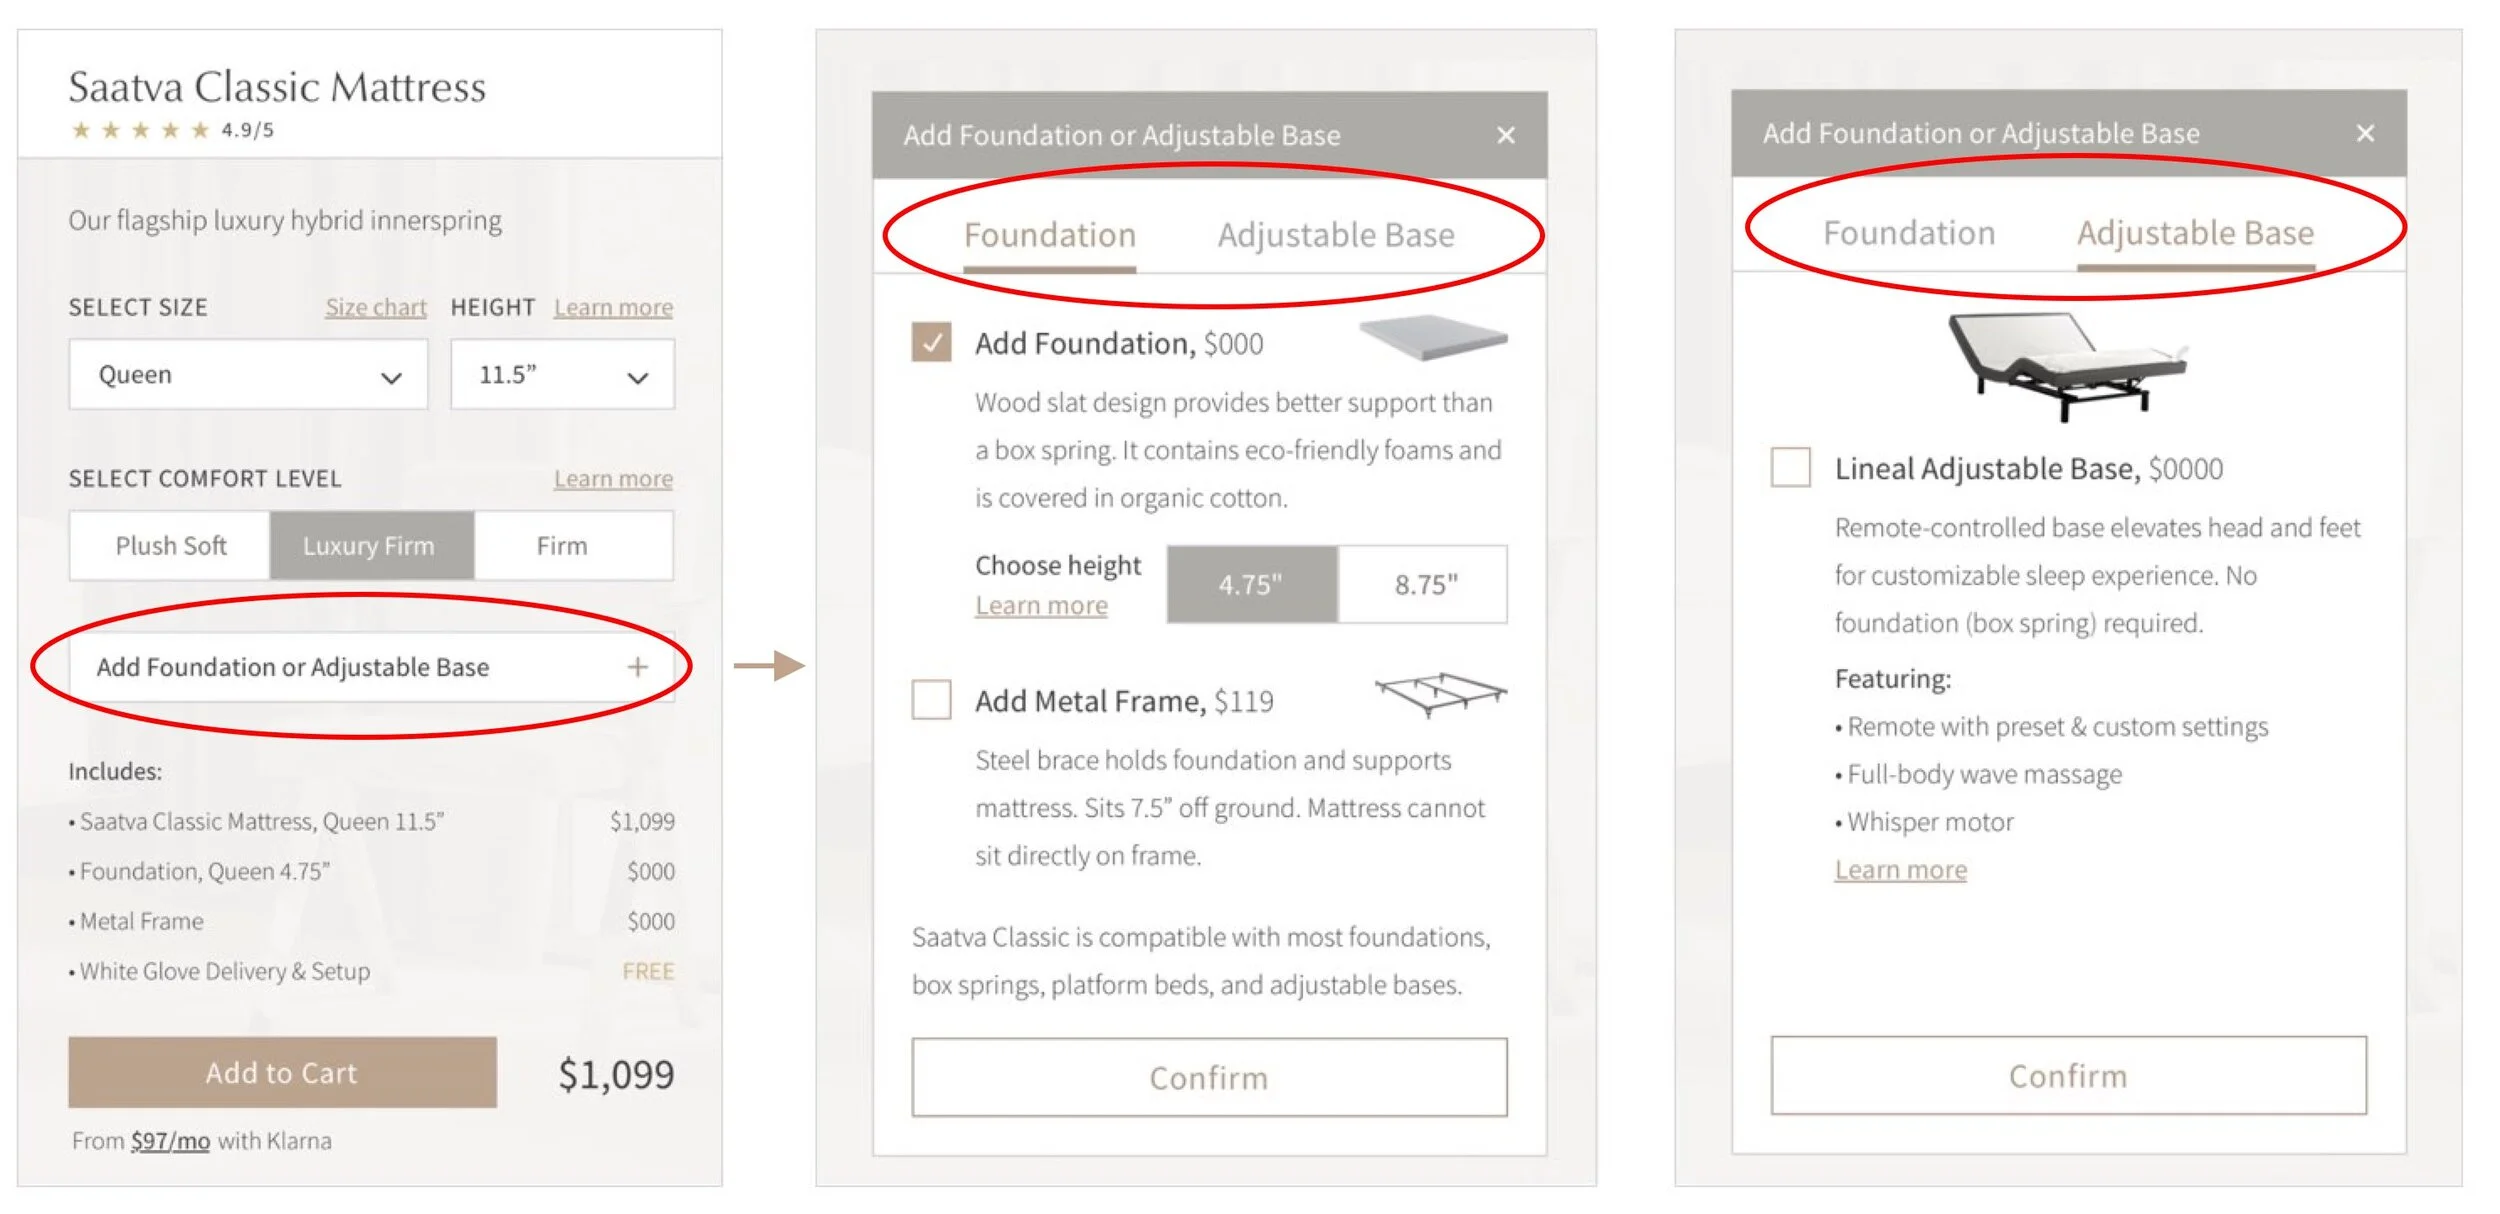This screenshot has height=1214, width=2500.
Task: Choose the 8.75" foundation height
Action: (x=1424, y=584)
